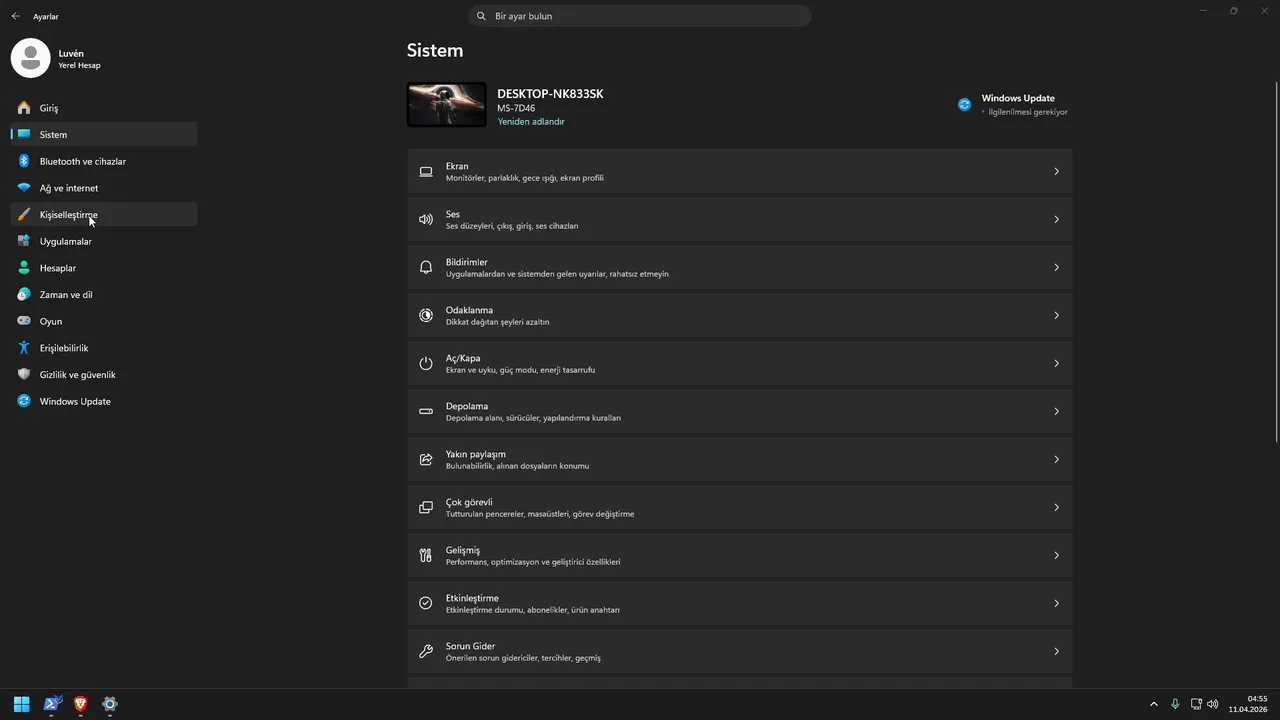The image size is (1280, 720).
Task: Click the back arrow next to Ayarlar
Action: point(15,16)
